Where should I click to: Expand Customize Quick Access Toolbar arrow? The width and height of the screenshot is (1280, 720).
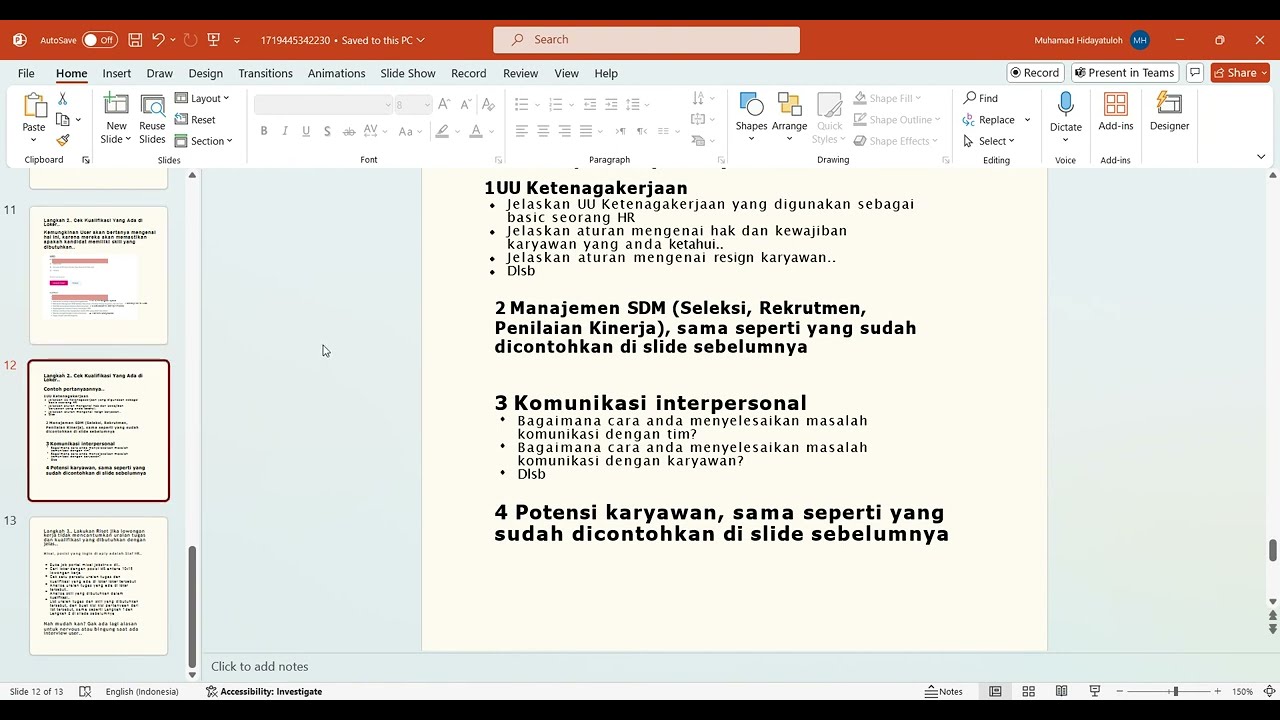(x=237, y=40)
